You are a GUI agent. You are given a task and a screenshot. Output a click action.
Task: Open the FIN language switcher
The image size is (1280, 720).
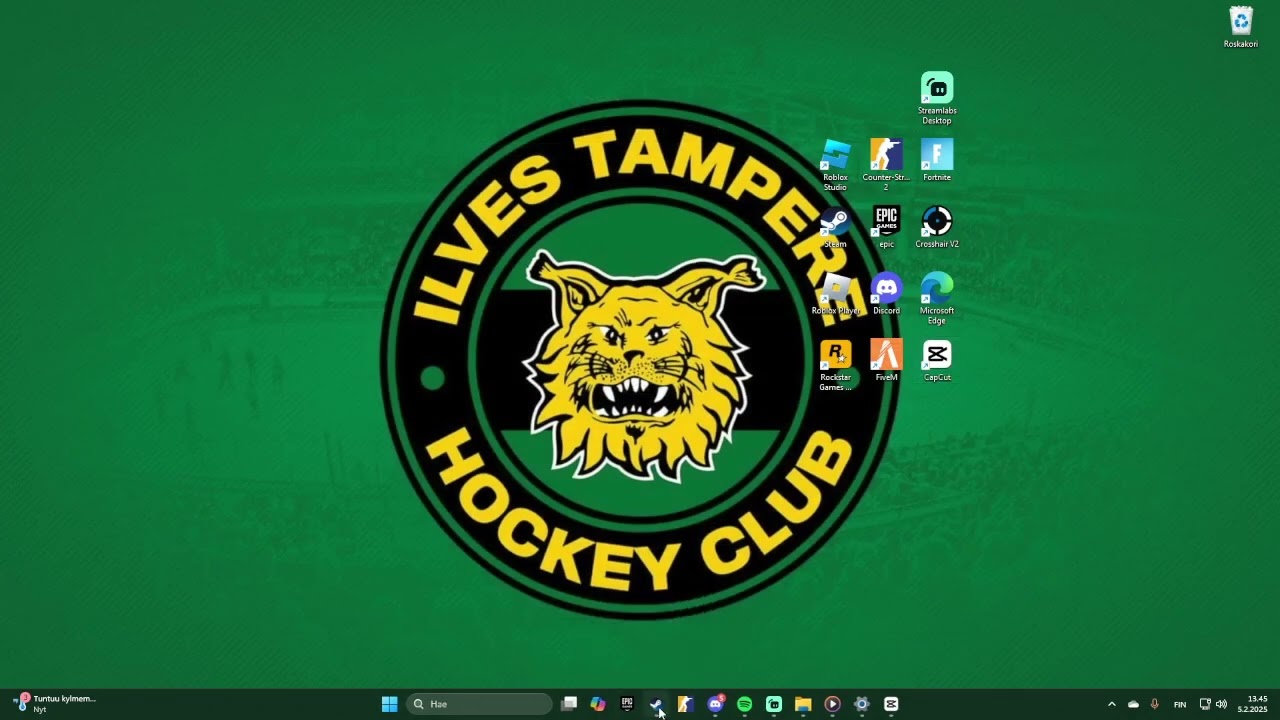click(x=1180, y=704)
